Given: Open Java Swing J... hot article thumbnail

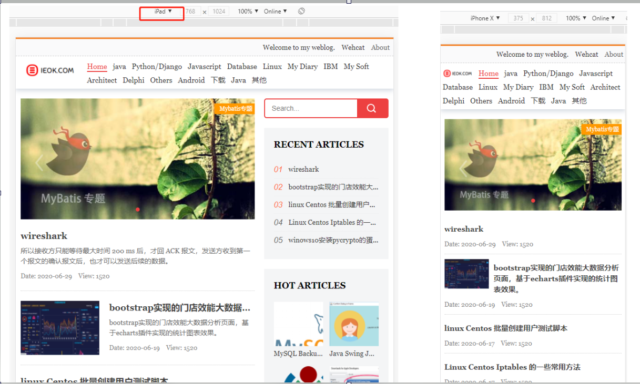Looking at the screenshot, I should click(354, 324).
